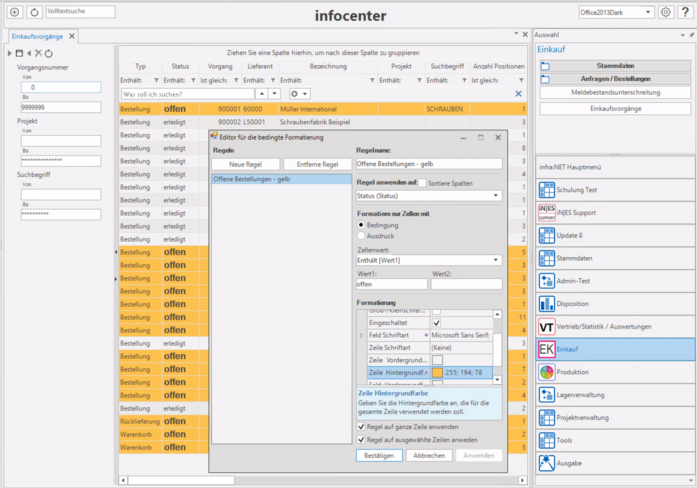
Task: Click the Disposition module icon
Action: [x=547, y=303]
